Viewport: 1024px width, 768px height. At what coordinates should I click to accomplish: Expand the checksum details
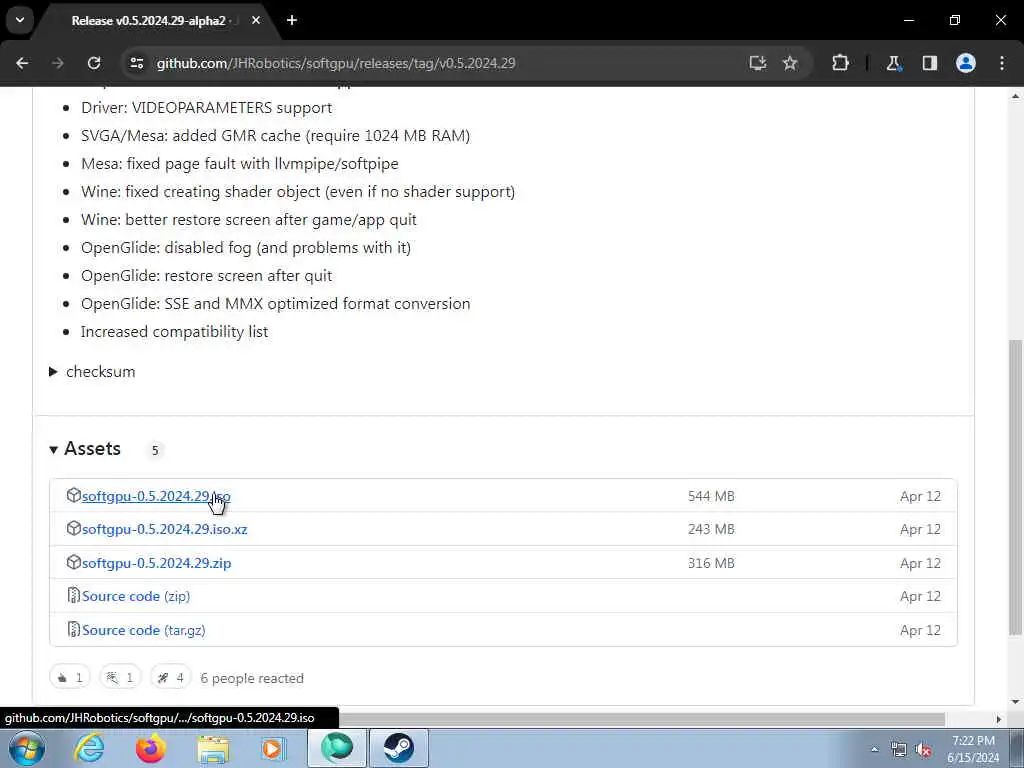coord(92,372)
